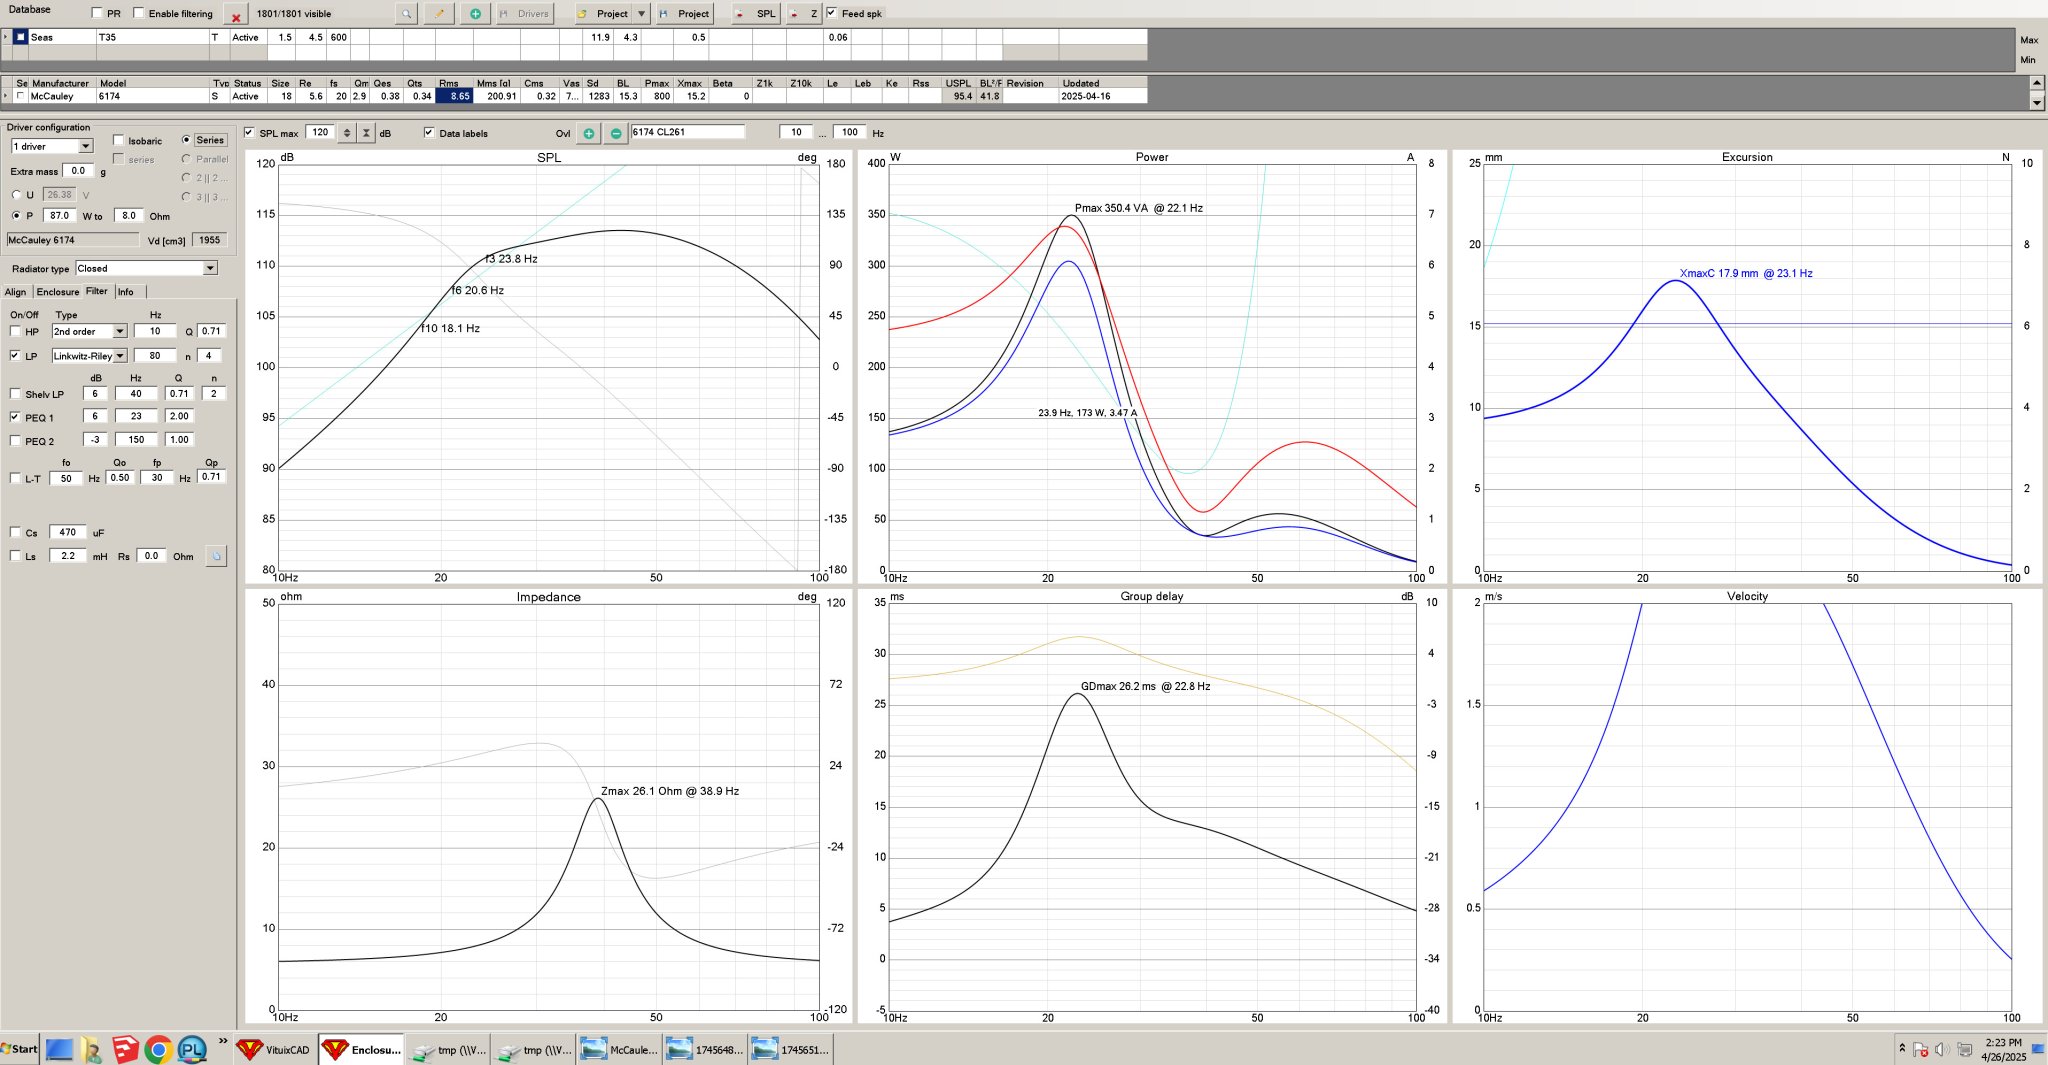Click the Seas T35 row selection box
Screen dimensions: 2048x1065
[20, 37]
